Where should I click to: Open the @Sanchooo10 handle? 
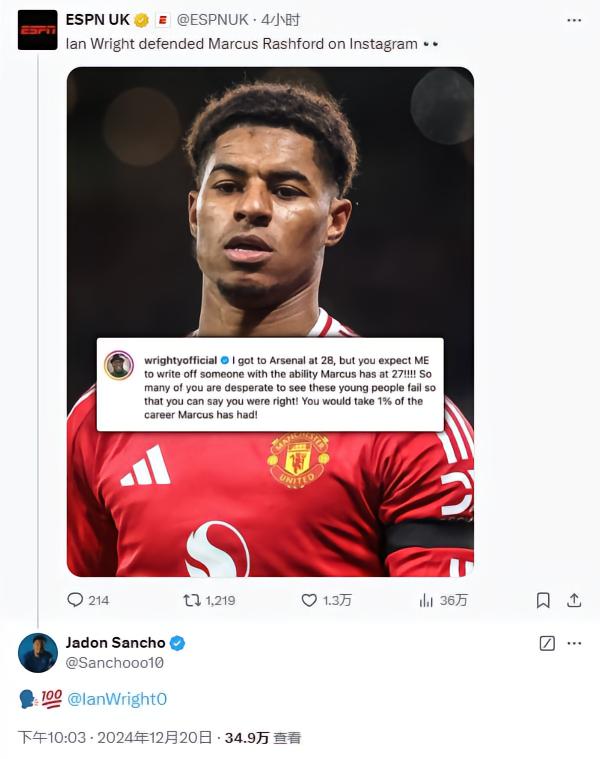(114, 662)
